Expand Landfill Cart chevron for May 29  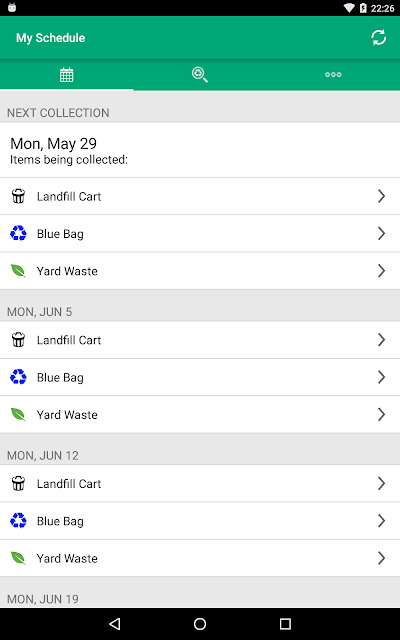[381, 196]
